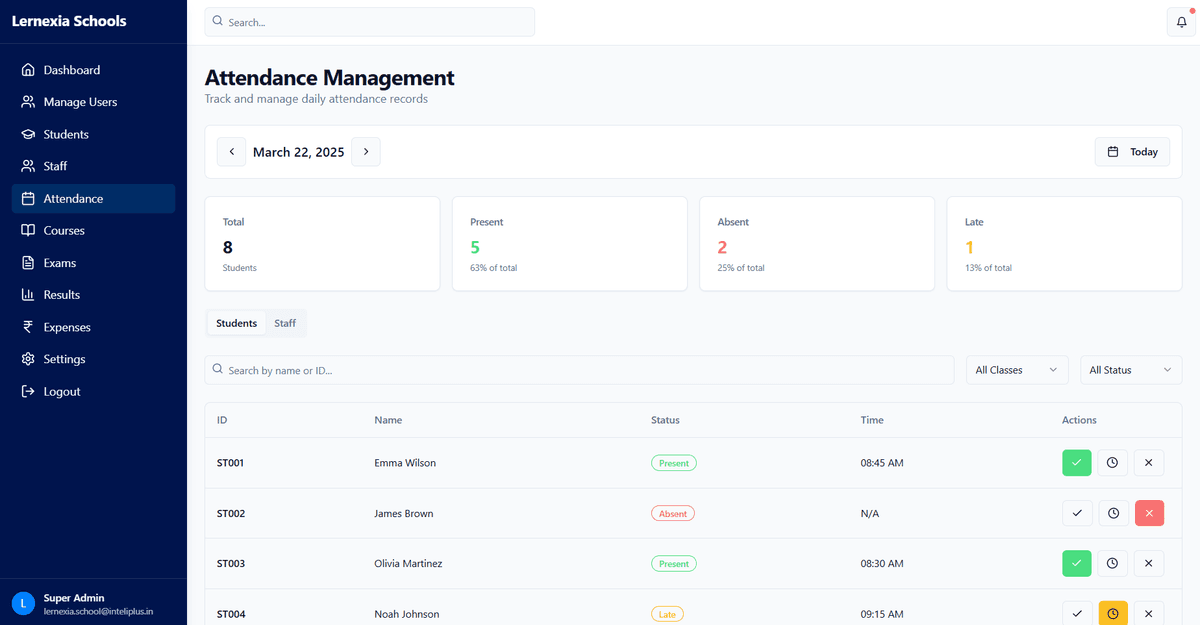1200x625 pixels.
Task: Log out of Lernexia Schools
Action: pyautogui.click(x=62, y=391)
